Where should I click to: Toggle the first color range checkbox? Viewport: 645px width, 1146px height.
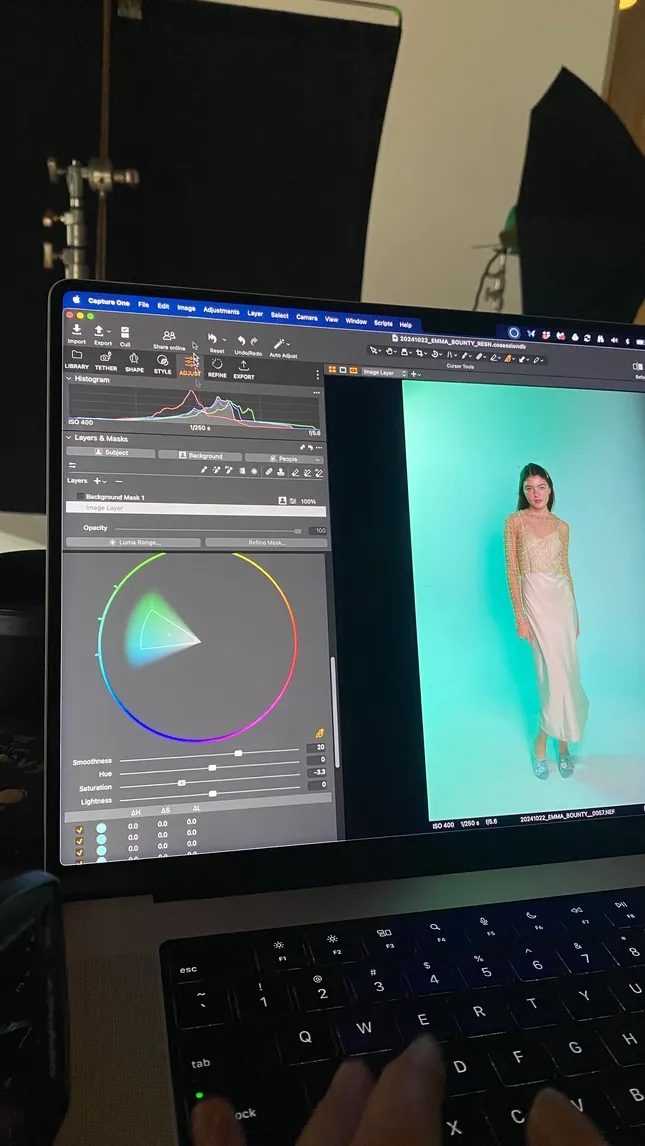tap(80, 830)
